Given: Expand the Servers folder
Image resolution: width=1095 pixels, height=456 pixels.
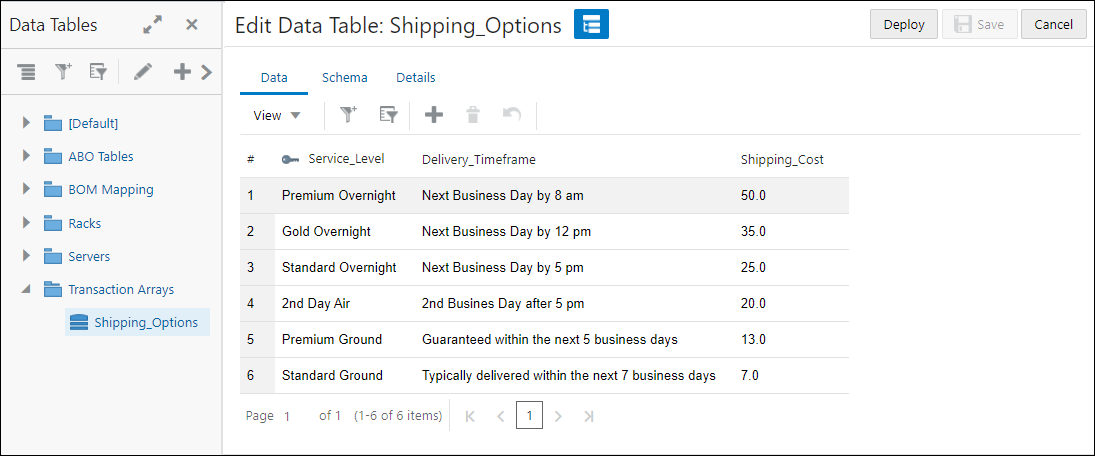Looking at the screenshot, I should click(27, 256).
